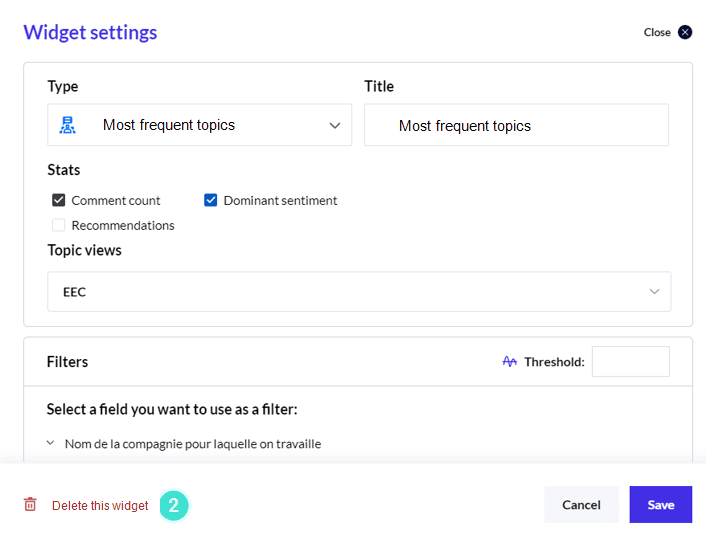This screenshot has width=706, height=535.
Task: Click the Close X icon
Action: click(685, 32)
